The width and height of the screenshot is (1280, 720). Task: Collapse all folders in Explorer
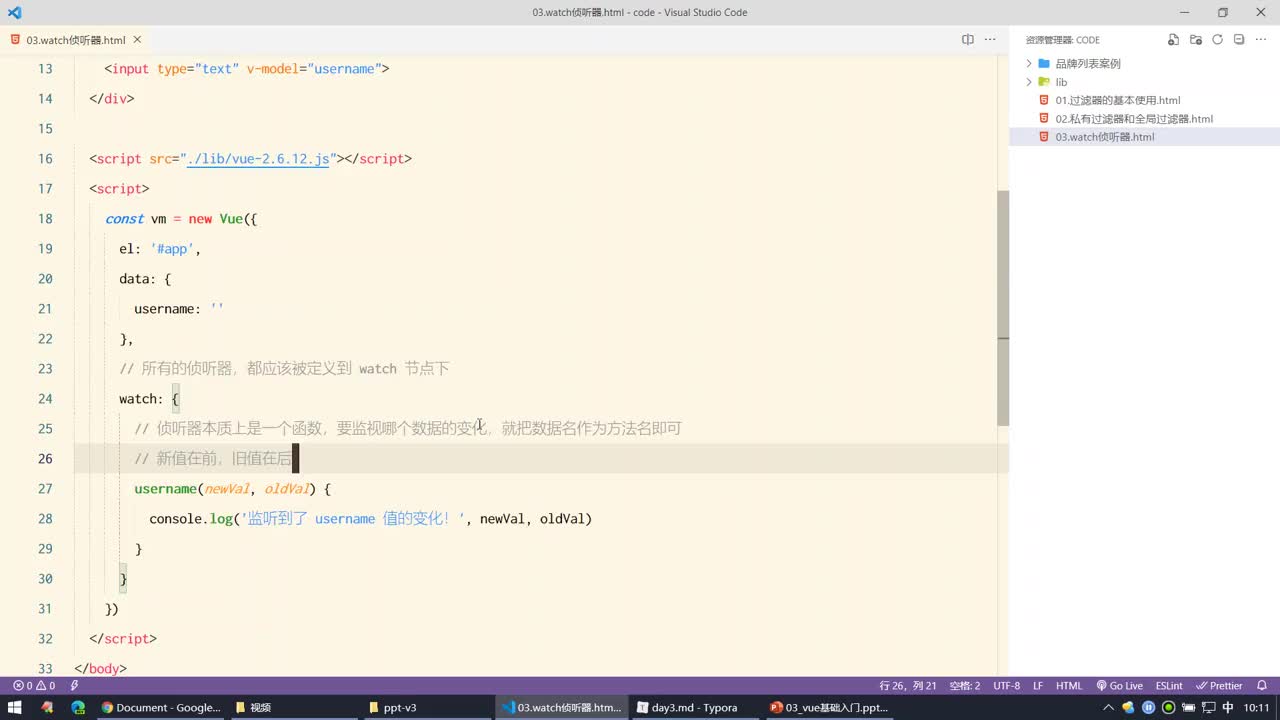coord(1238,40)
